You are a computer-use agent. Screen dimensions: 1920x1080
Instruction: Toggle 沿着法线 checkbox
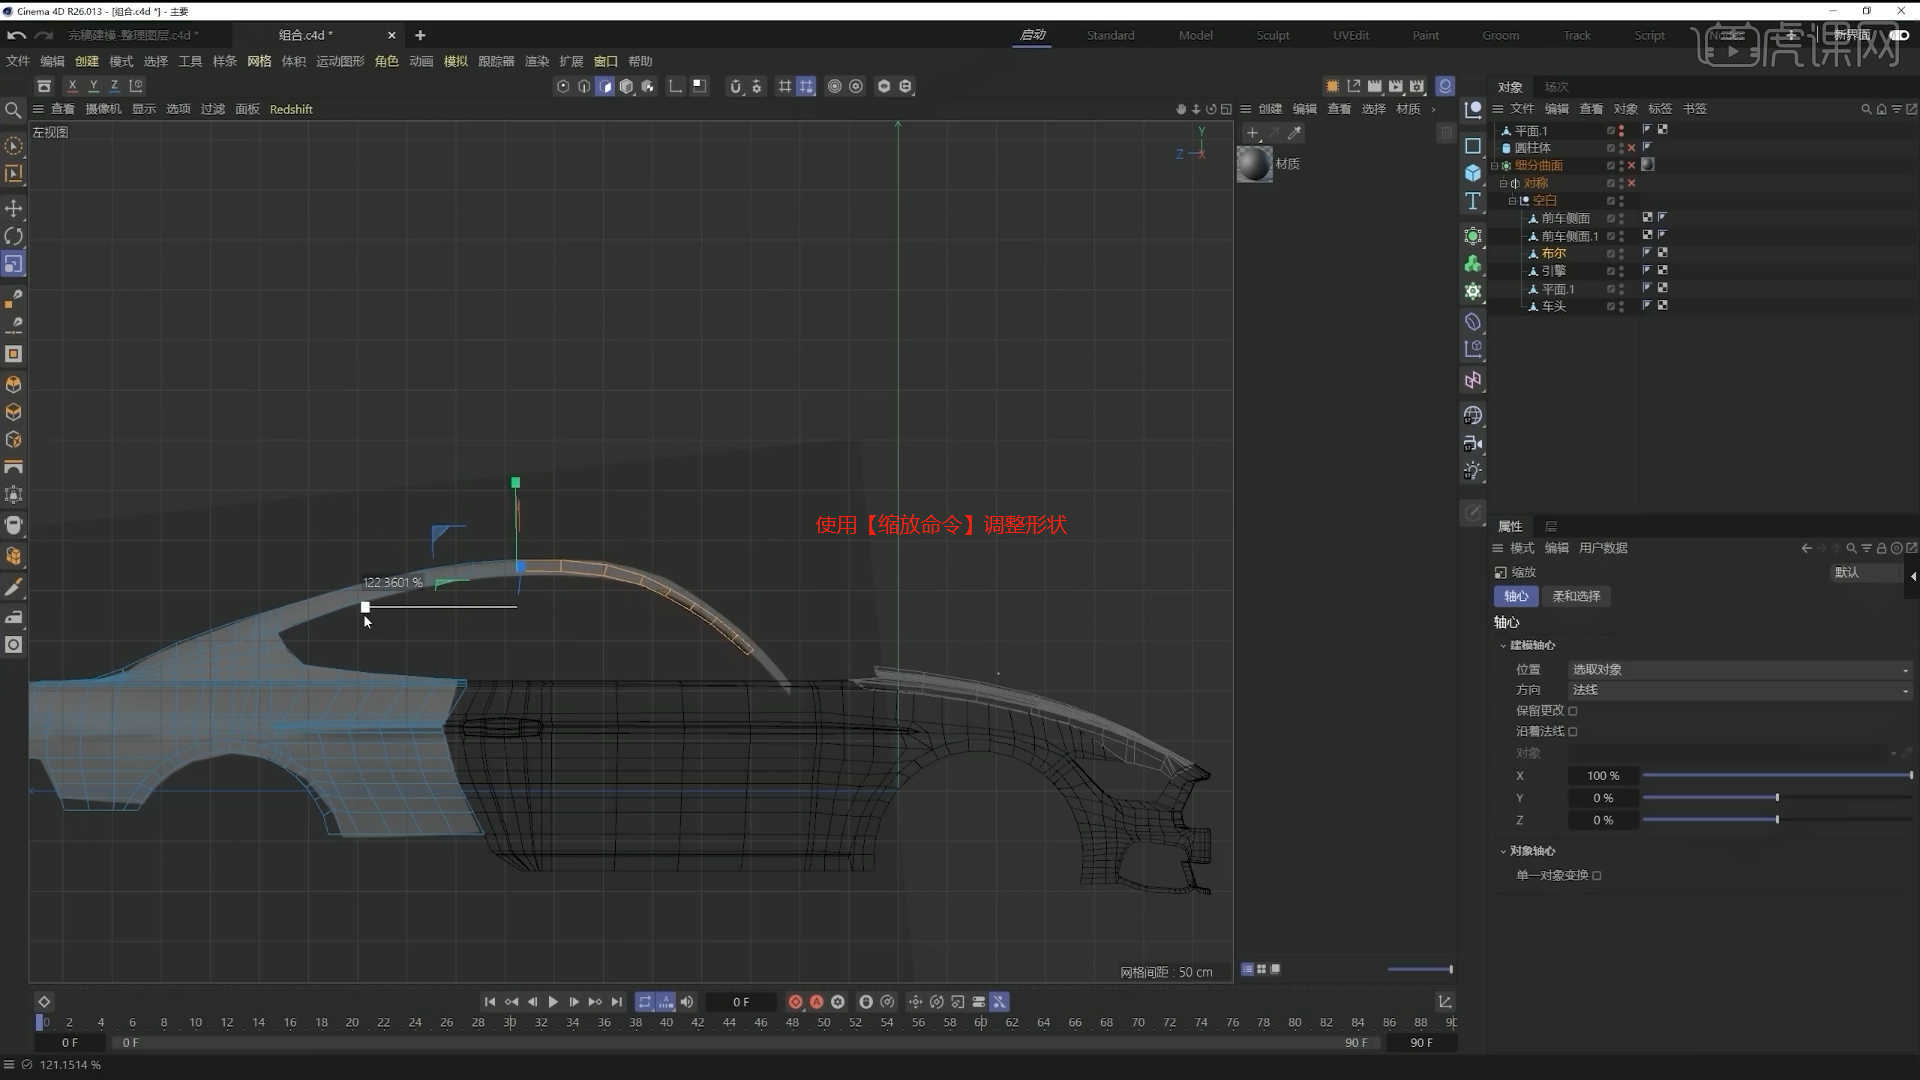[x=1573, y=732]
